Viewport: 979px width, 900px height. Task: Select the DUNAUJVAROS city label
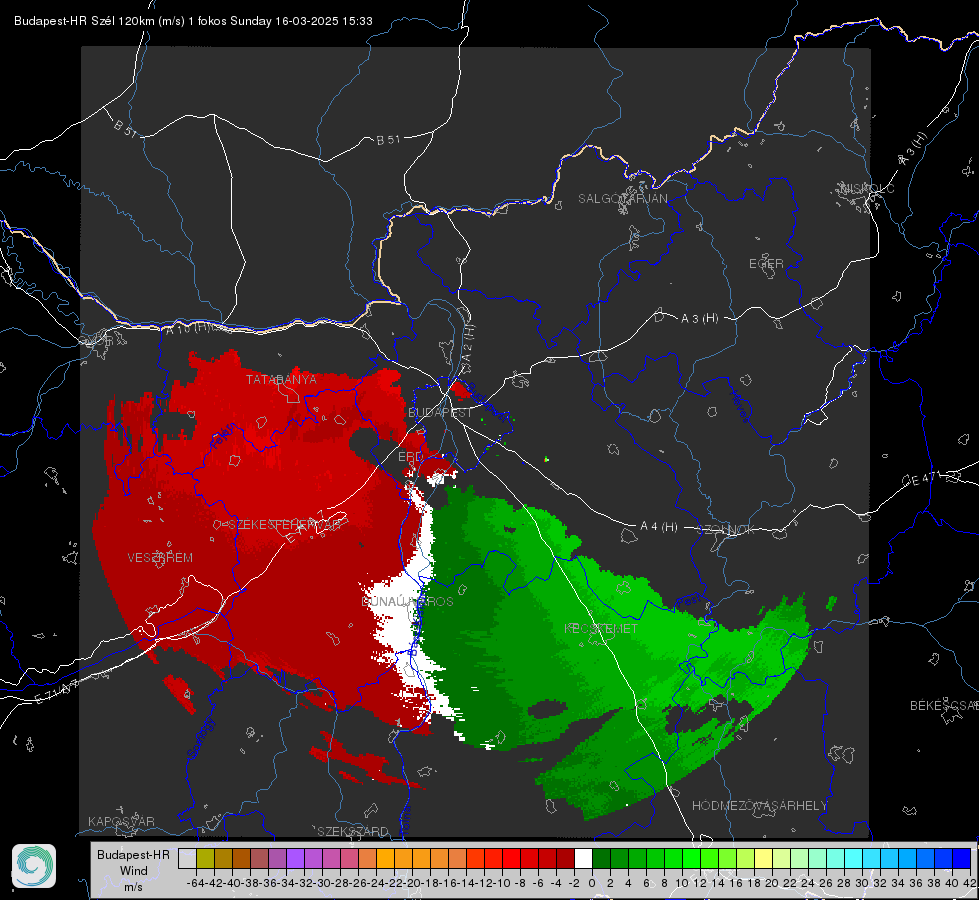click(x=407, y=601)
